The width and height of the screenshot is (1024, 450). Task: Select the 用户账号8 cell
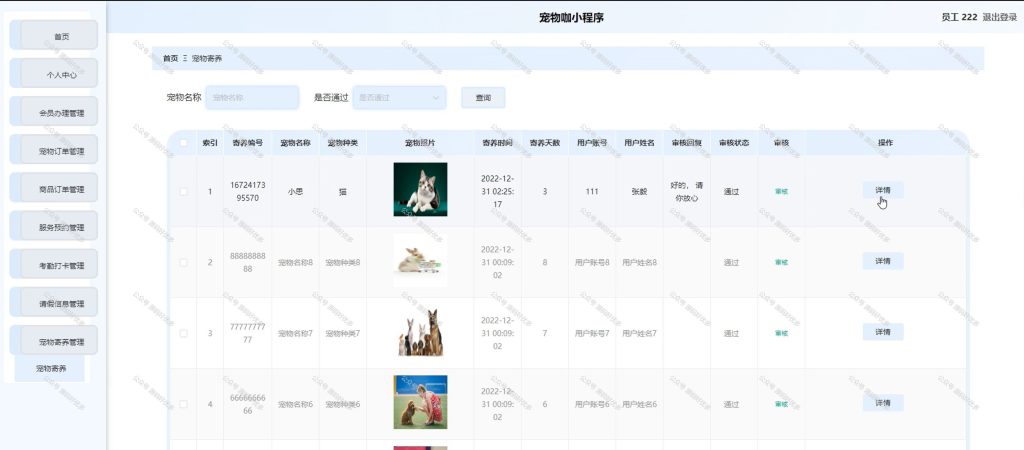coord(592,263)
